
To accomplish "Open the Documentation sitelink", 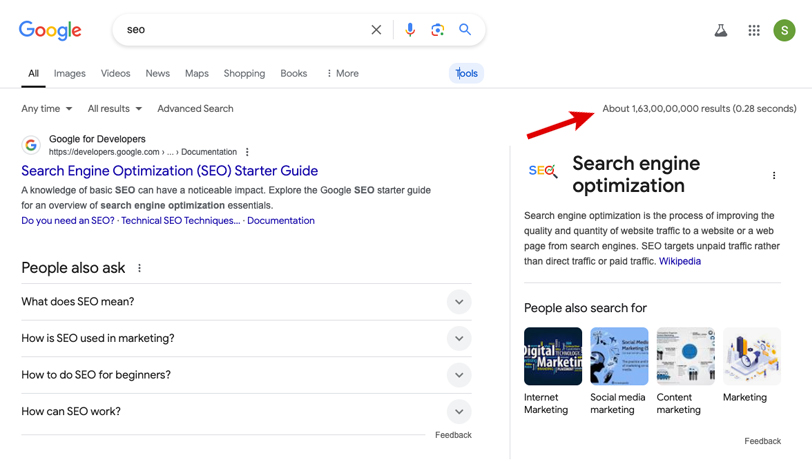I will click(x=281, y=221).
